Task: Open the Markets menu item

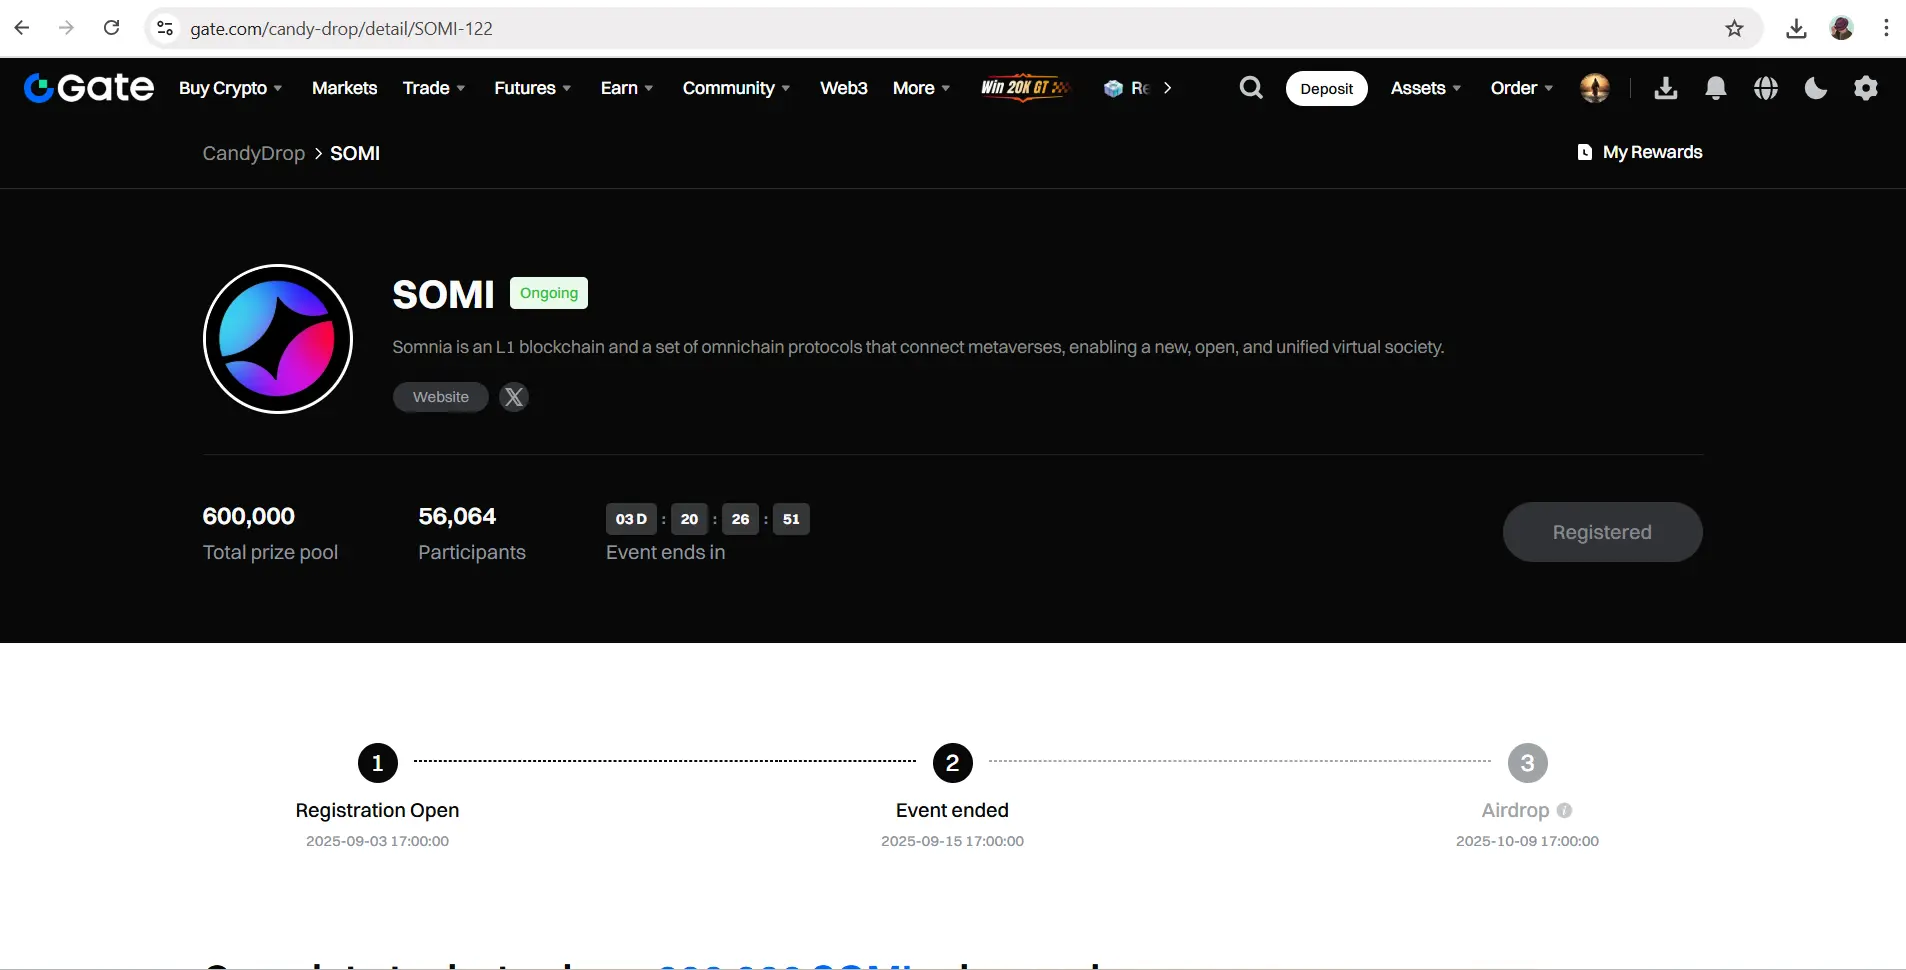Action: pos(344,88)
